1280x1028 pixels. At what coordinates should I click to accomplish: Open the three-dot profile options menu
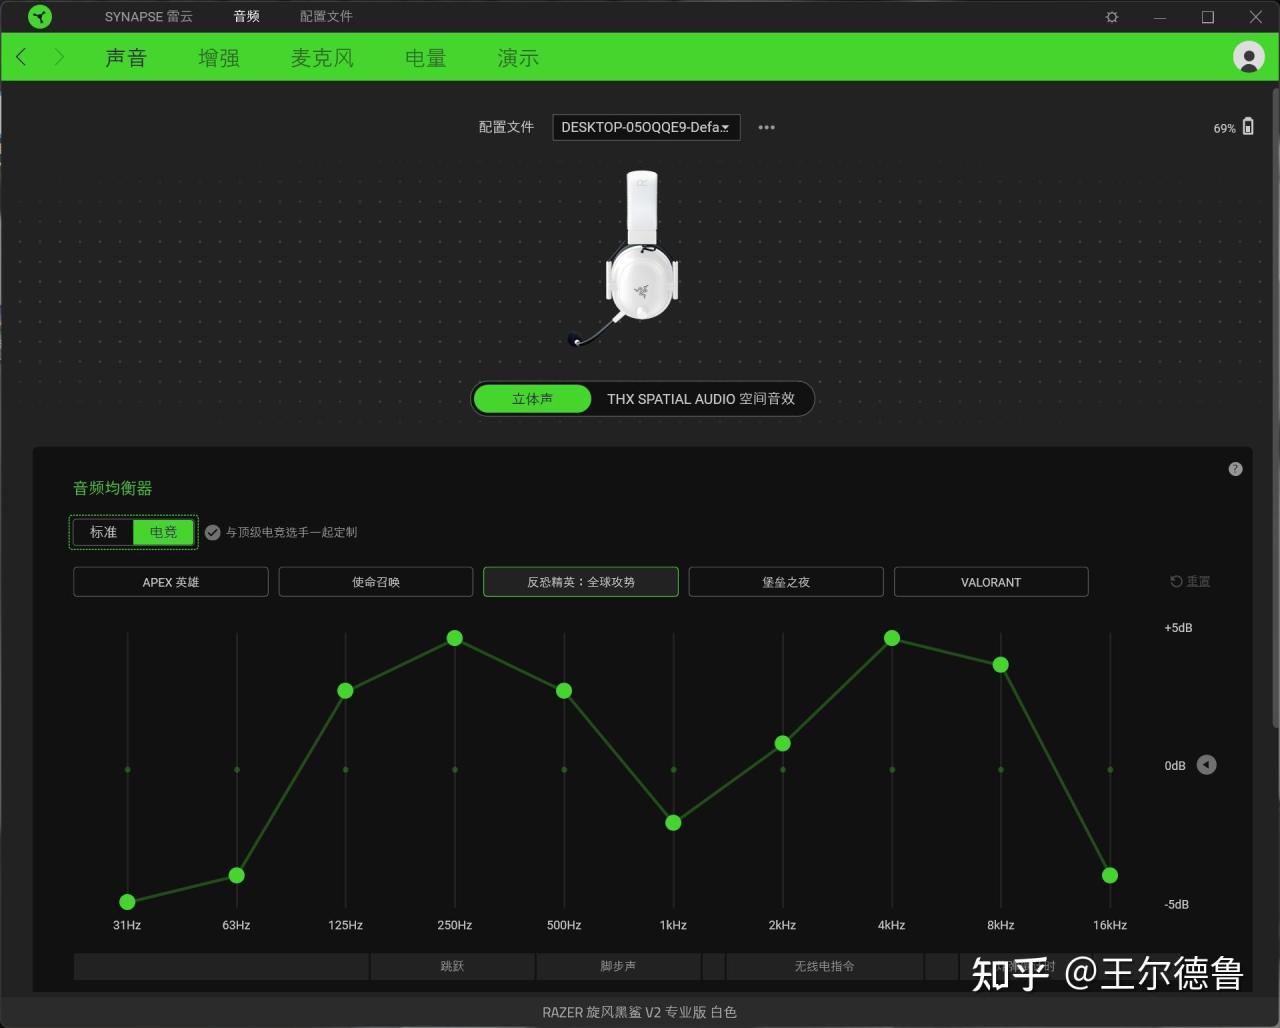(767, 127)
